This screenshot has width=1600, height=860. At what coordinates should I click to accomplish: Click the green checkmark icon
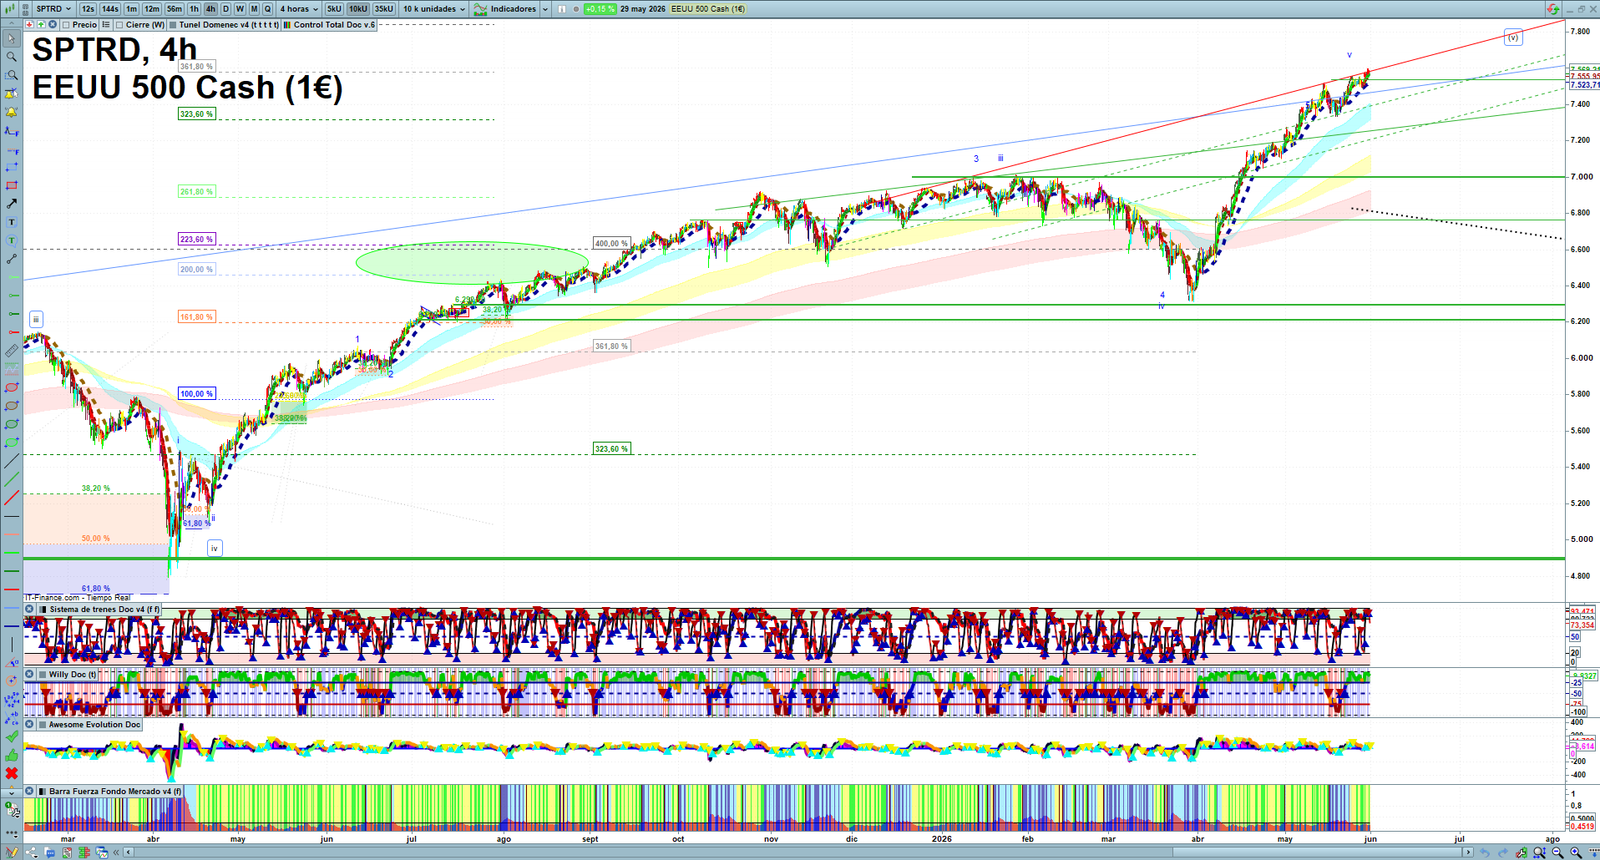12,735
